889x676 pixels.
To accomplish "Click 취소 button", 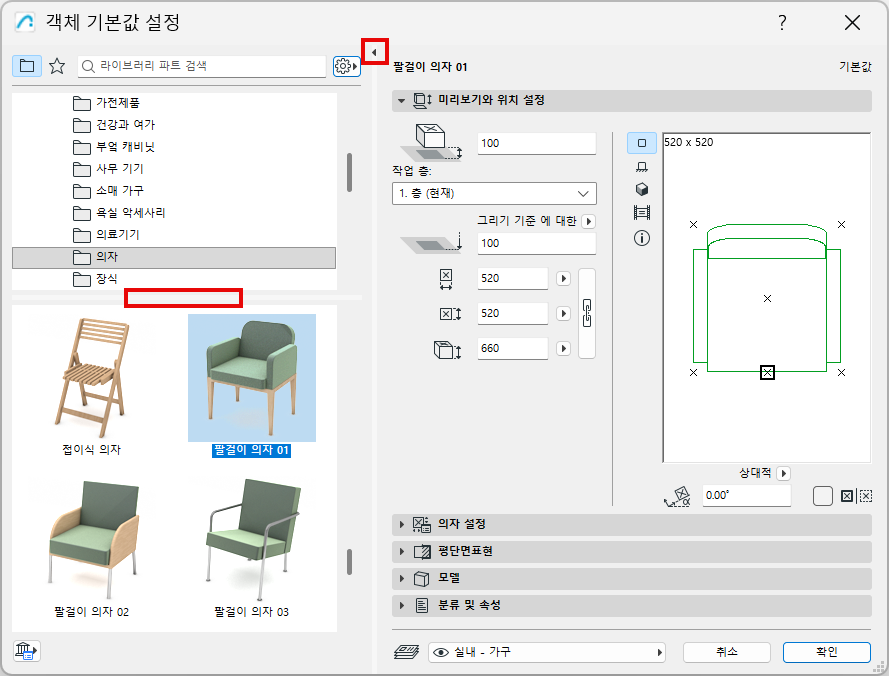I will (726, 652).
